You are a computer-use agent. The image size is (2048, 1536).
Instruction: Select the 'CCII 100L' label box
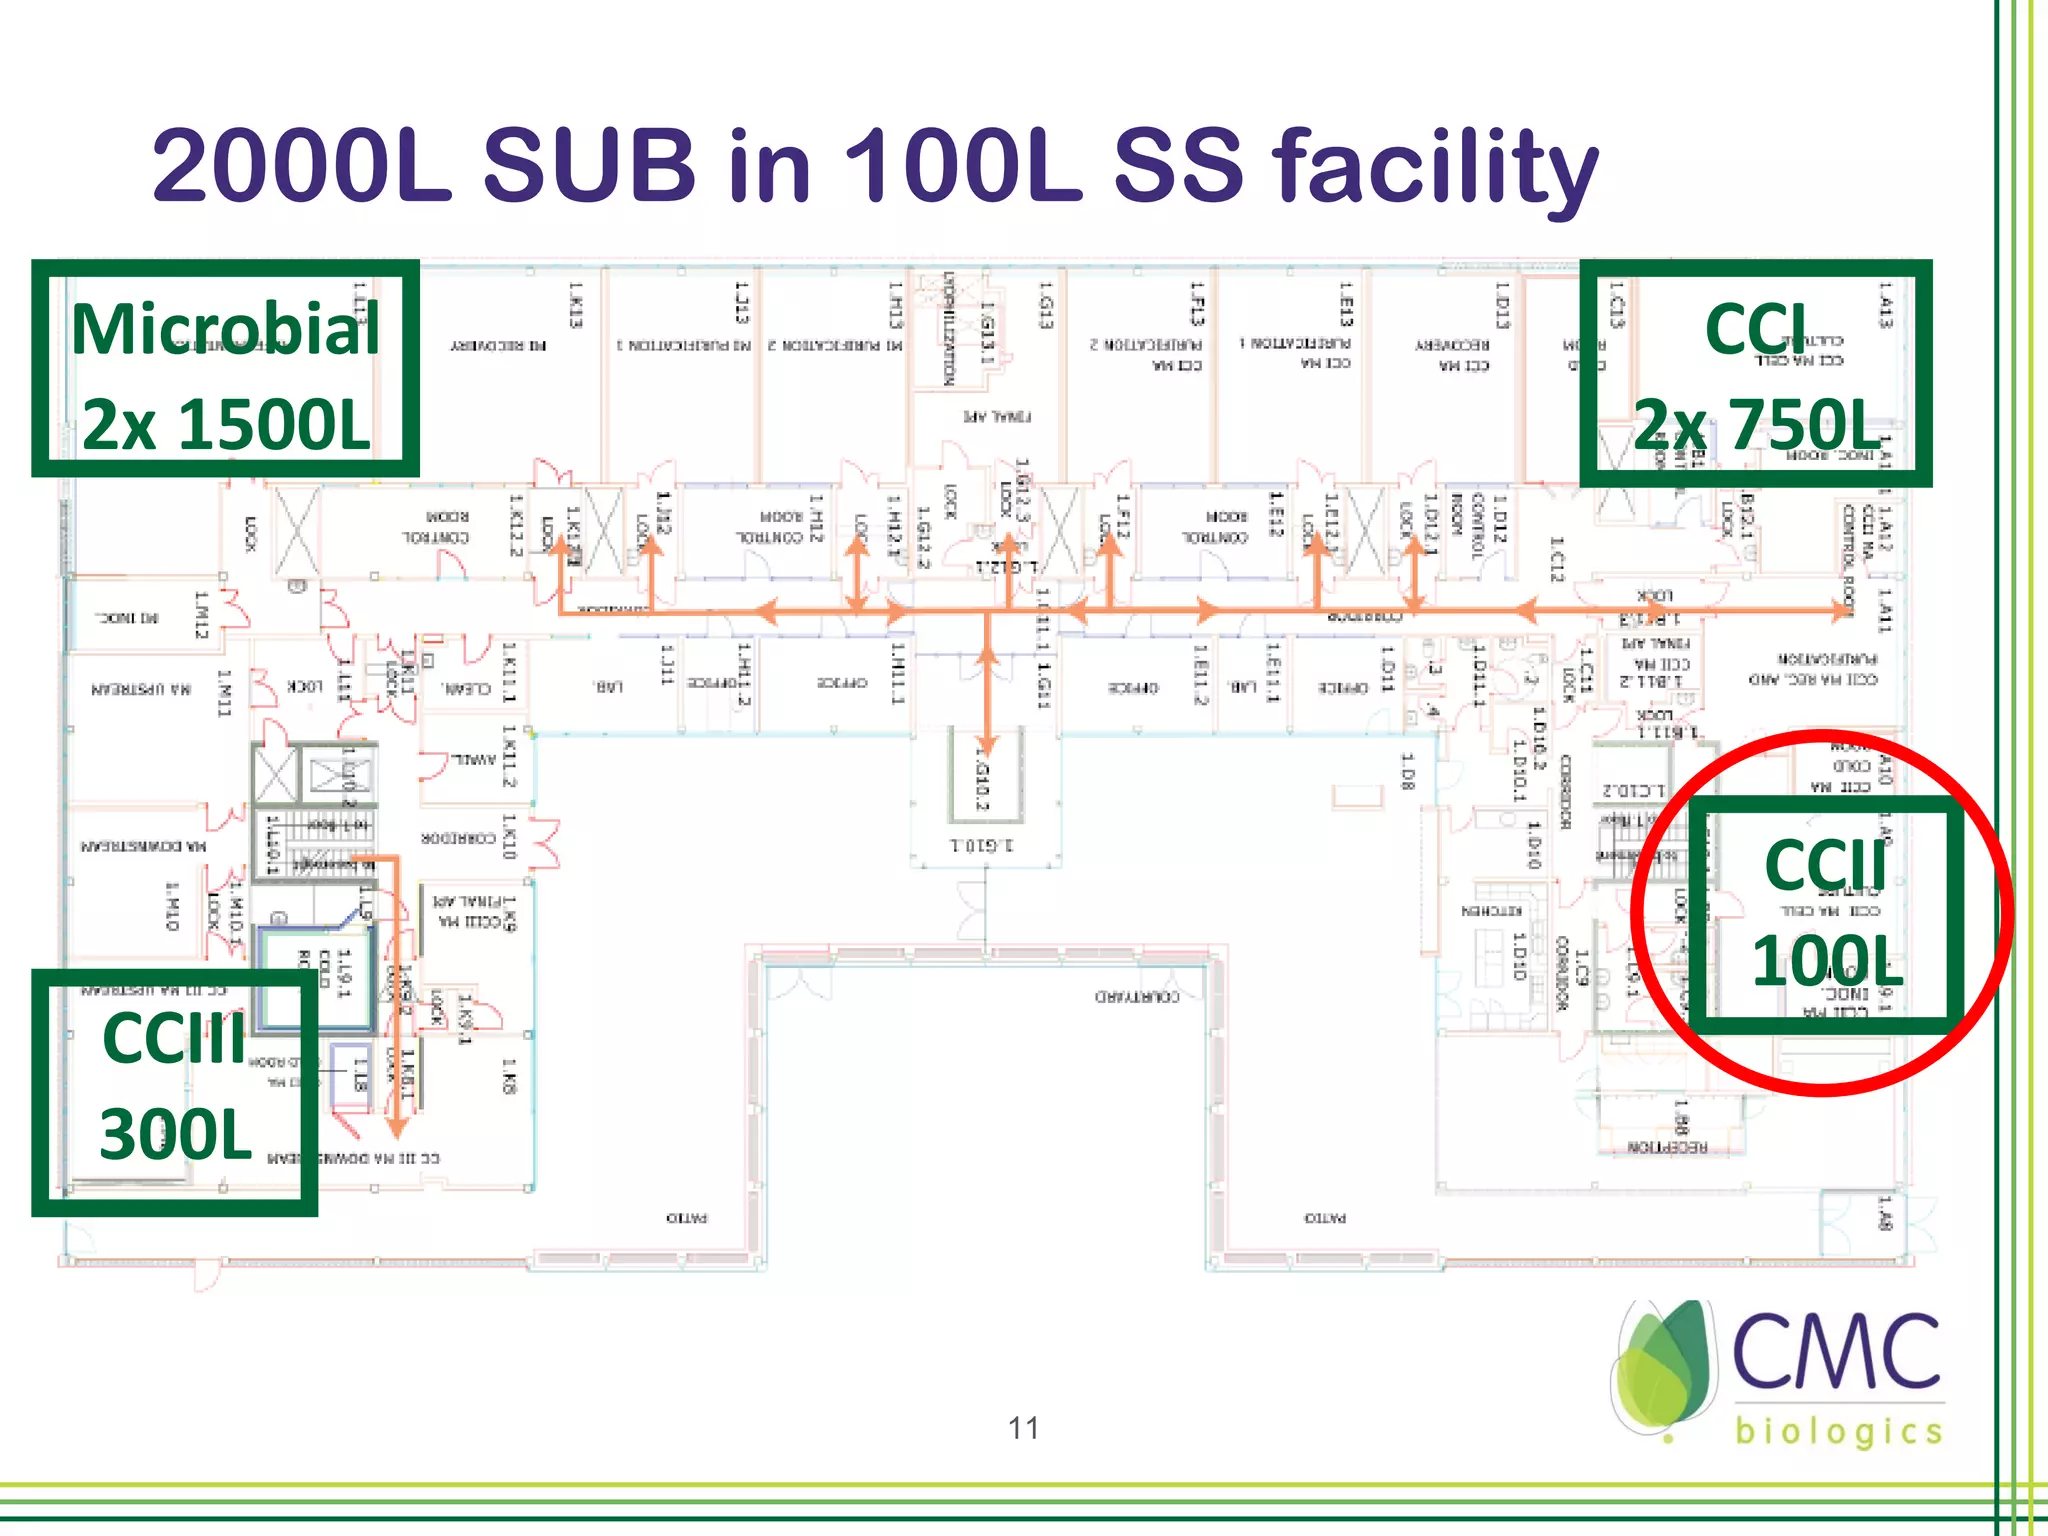coord(1825,915)
